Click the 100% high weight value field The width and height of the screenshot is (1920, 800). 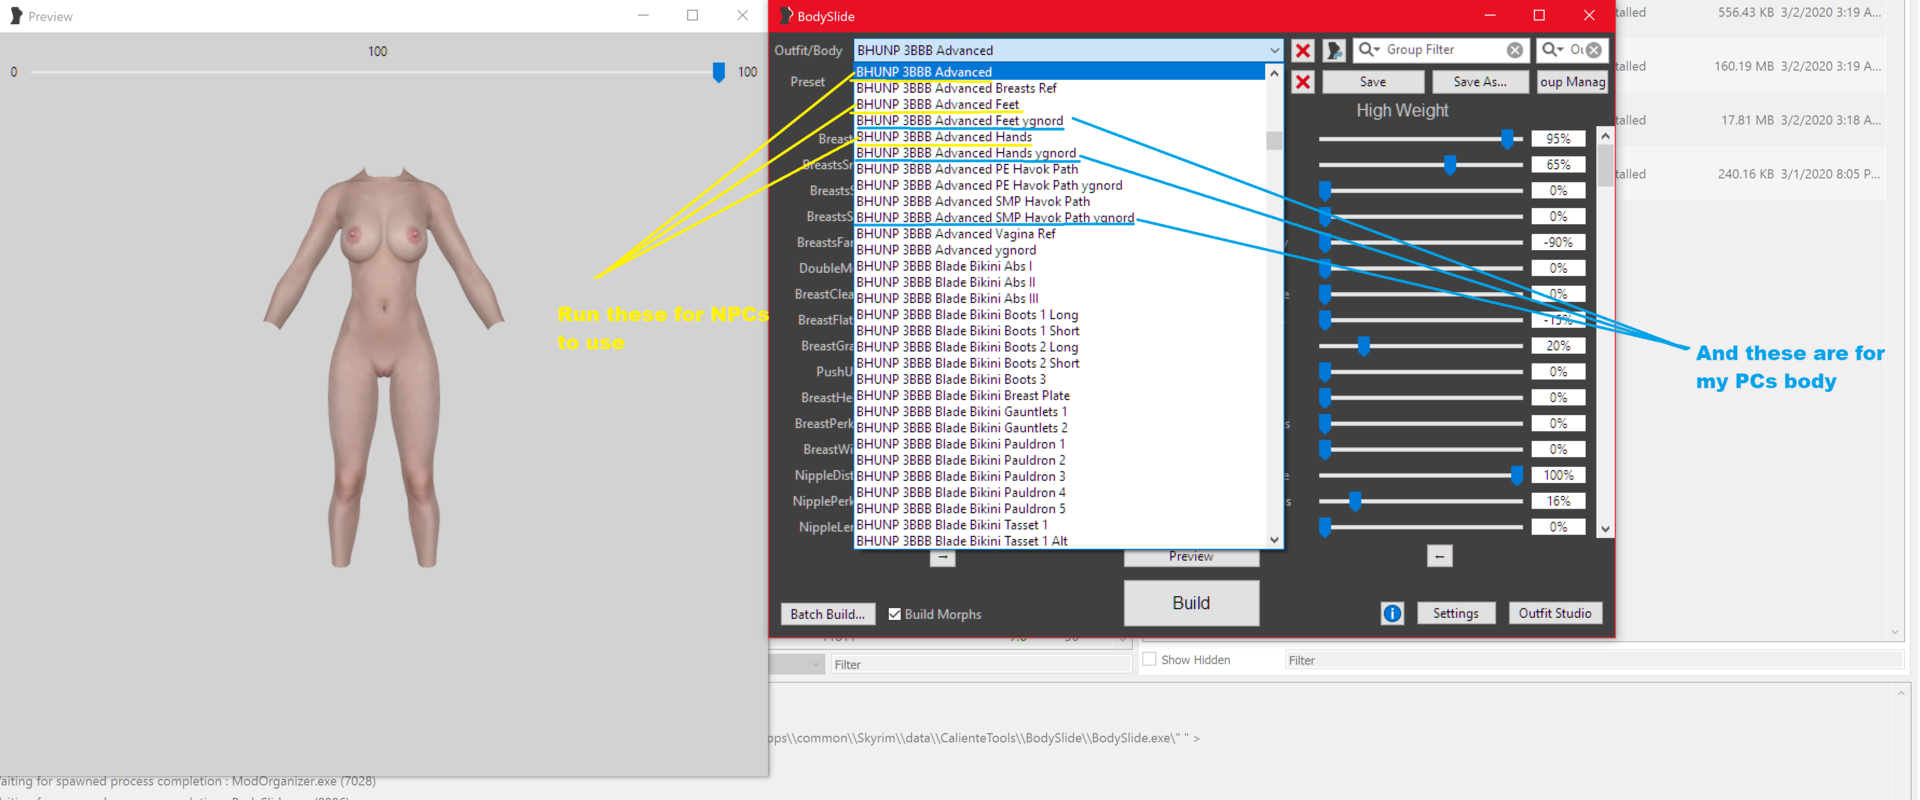point(1558,475)
